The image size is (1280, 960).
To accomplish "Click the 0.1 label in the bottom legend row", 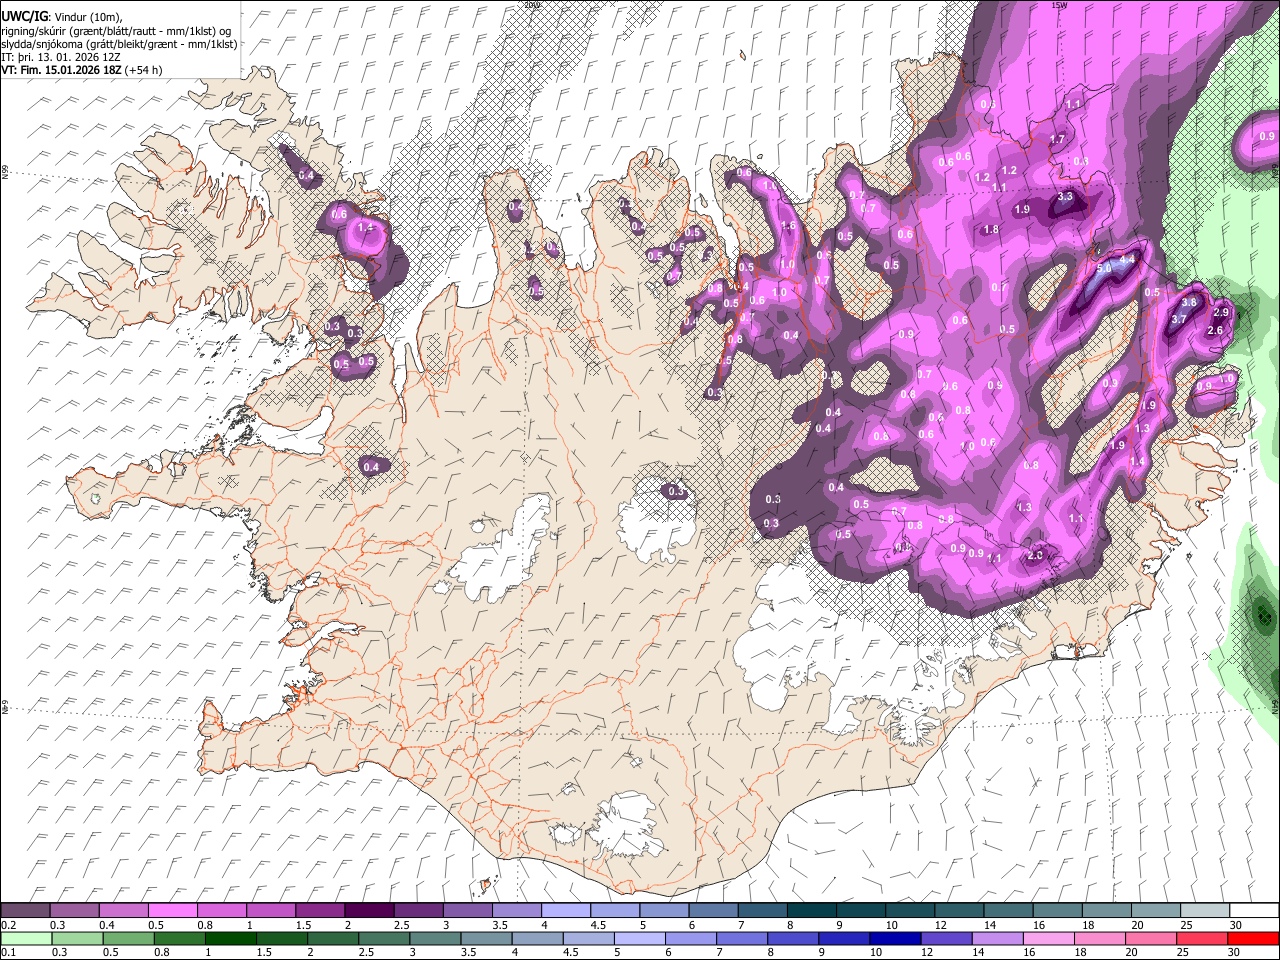I will coord(9,953).
